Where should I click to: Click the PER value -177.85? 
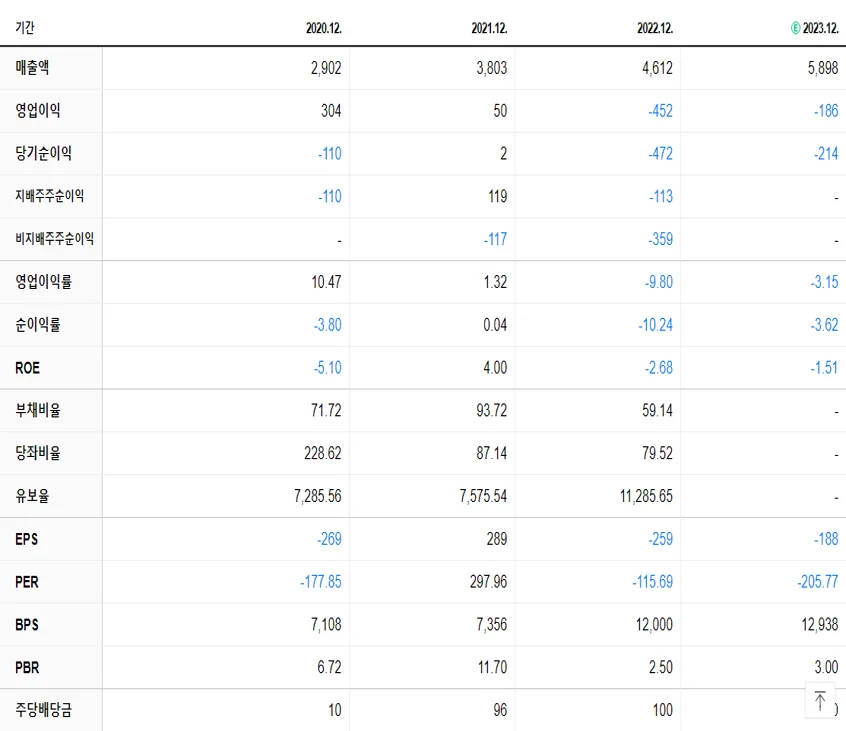pos(321,582)
